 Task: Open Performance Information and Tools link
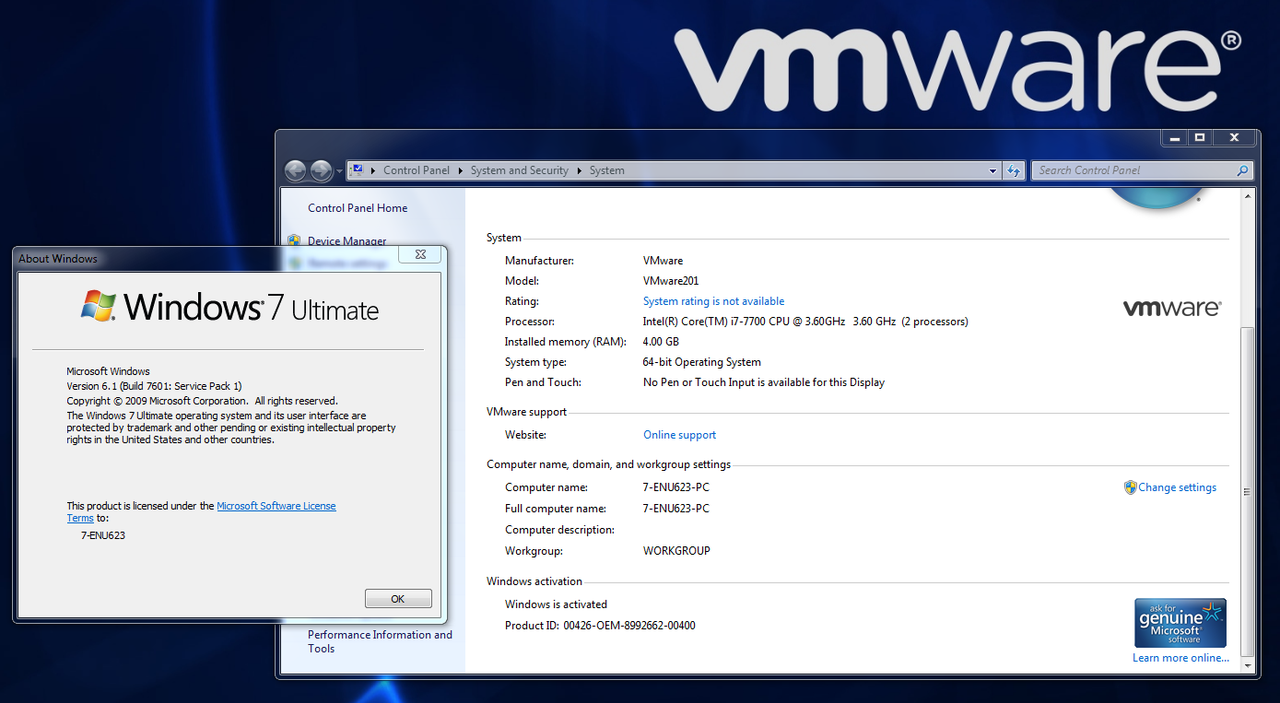tap(380, 641)
